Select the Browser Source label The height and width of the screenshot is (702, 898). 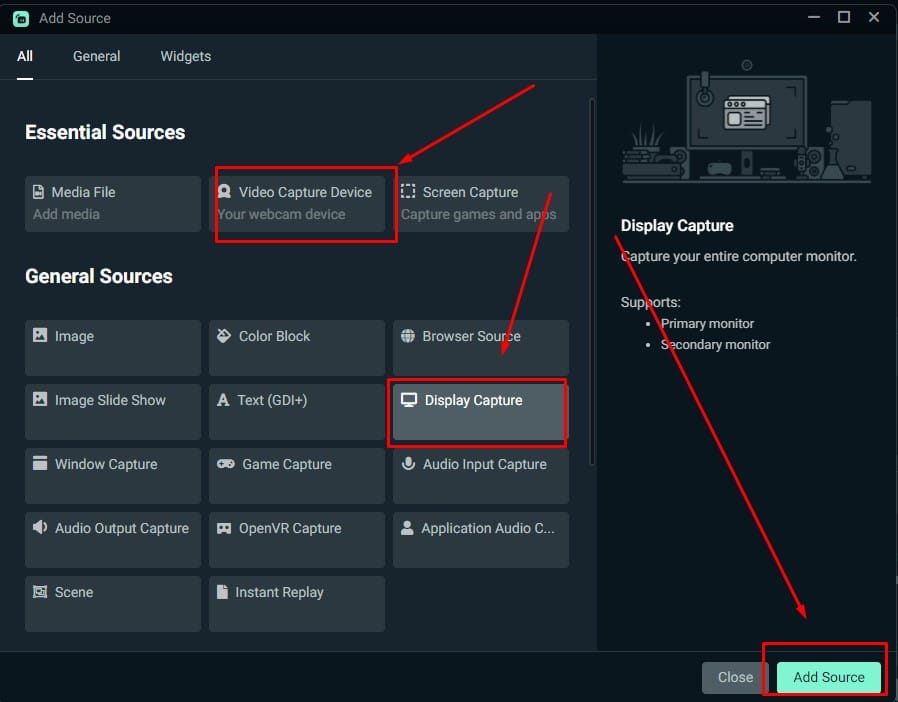tap(471, 336)
